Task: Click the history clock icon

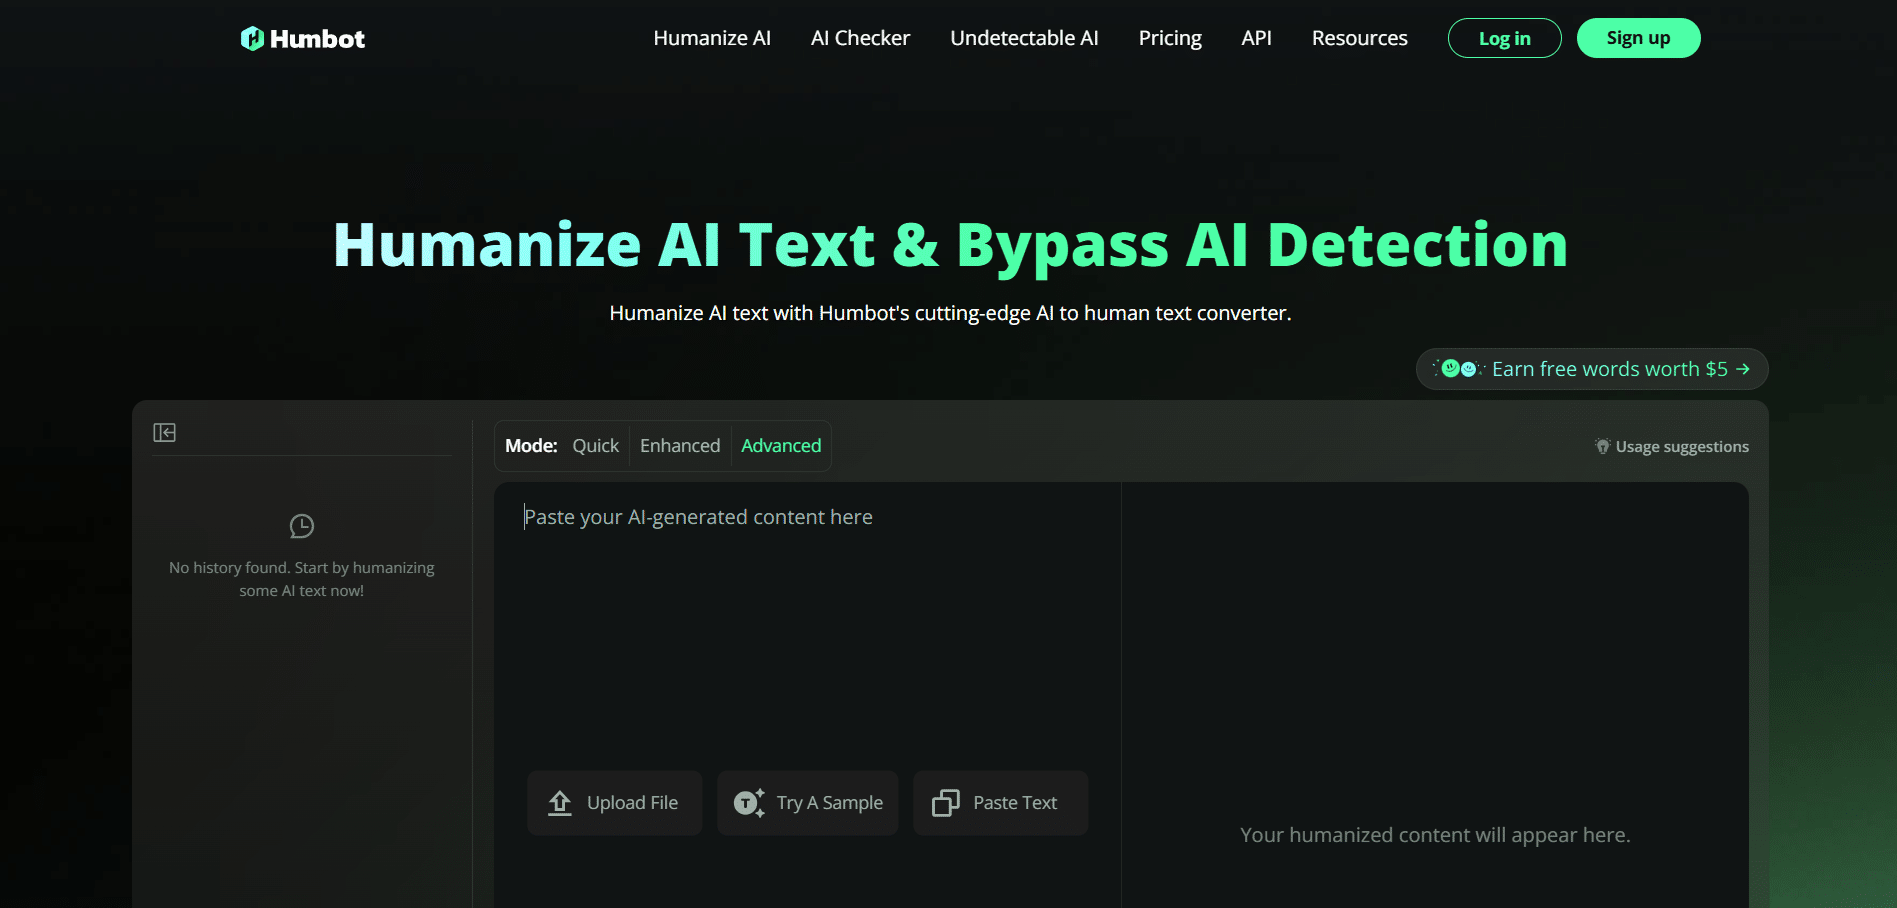Action: click(301, 525)
